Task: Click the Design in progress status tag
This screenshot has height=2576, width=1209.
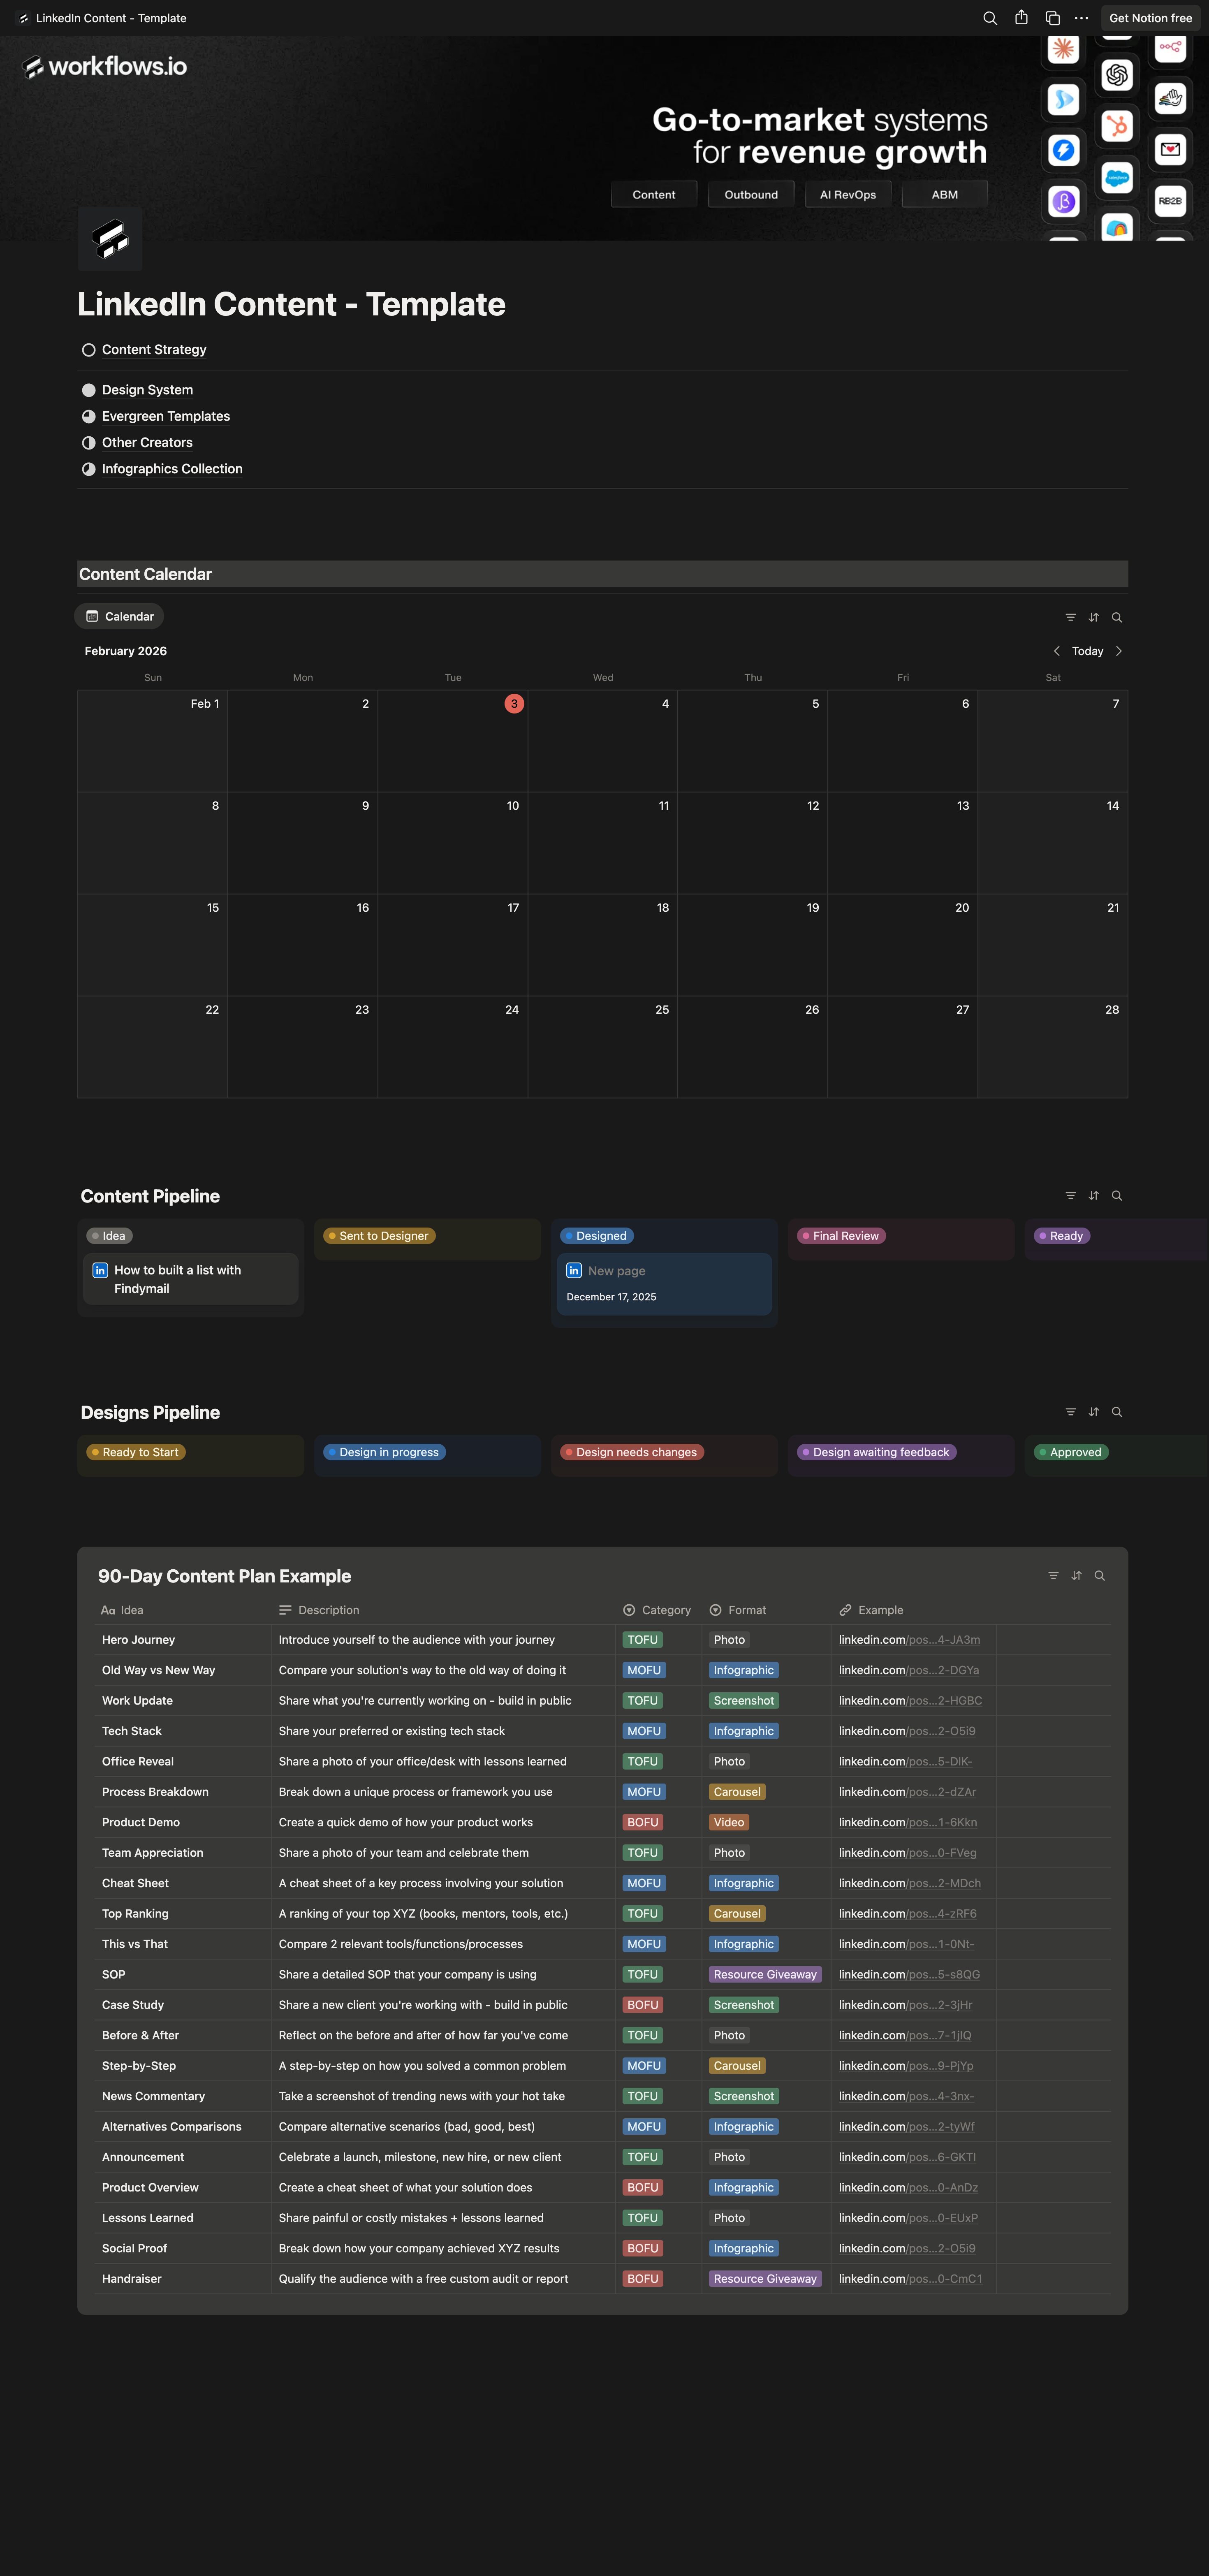Action: [385, 1452]
